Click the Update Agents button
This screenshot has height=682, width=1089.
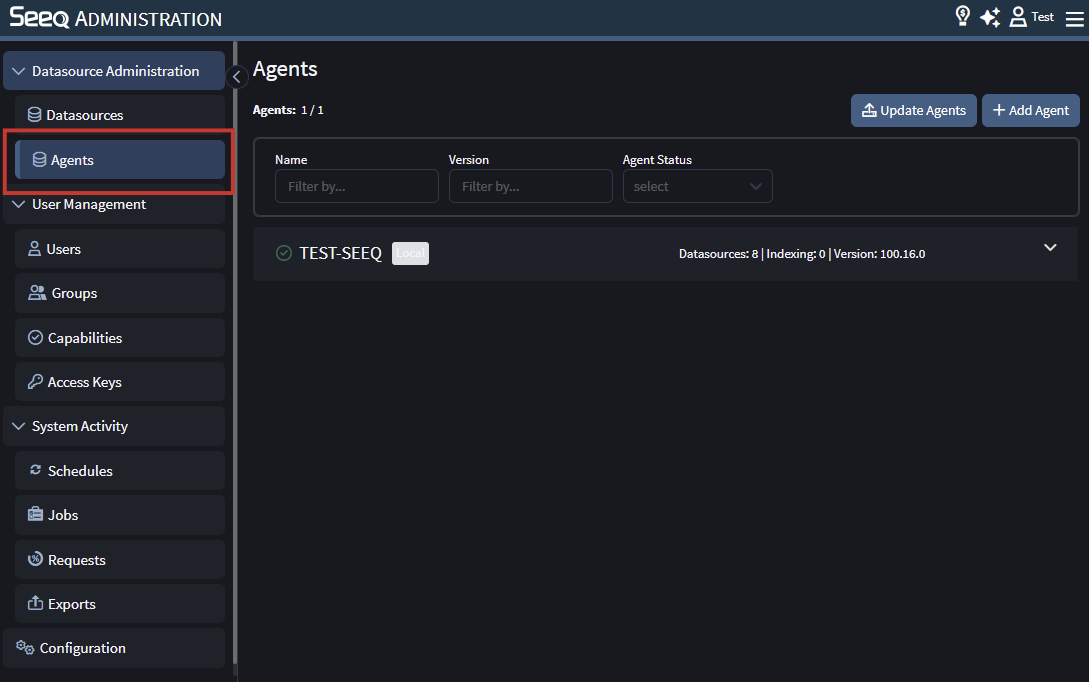coord(913,111)
